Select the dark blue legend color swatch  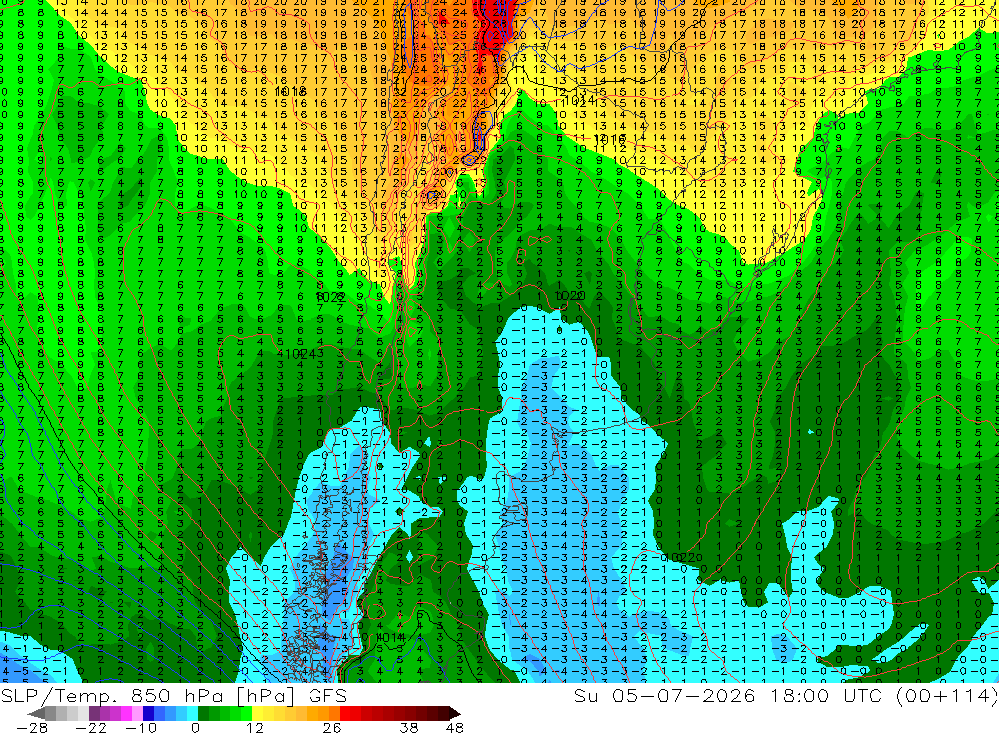click(x=148, y=713)
